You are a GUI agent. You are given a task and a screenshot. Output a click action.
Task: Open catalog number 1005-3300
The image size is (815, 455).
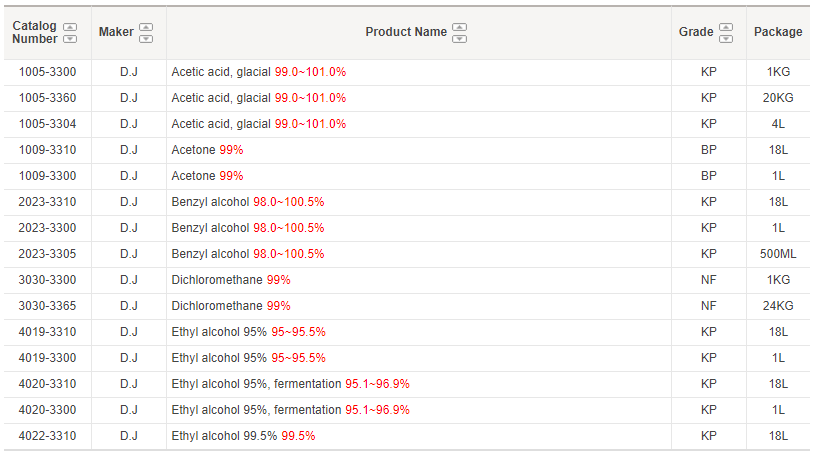pos(47,72)
